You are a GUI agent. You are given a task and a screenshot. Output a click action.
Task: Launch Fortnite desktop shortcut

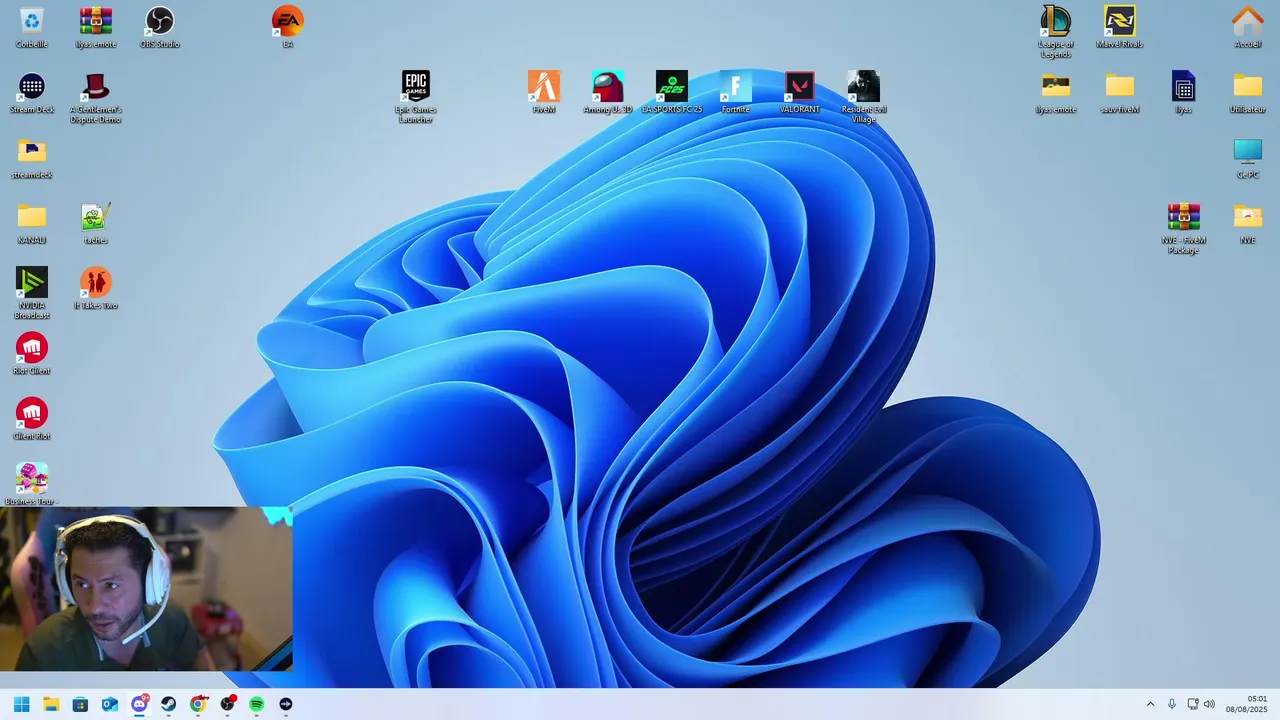[736, 86]
